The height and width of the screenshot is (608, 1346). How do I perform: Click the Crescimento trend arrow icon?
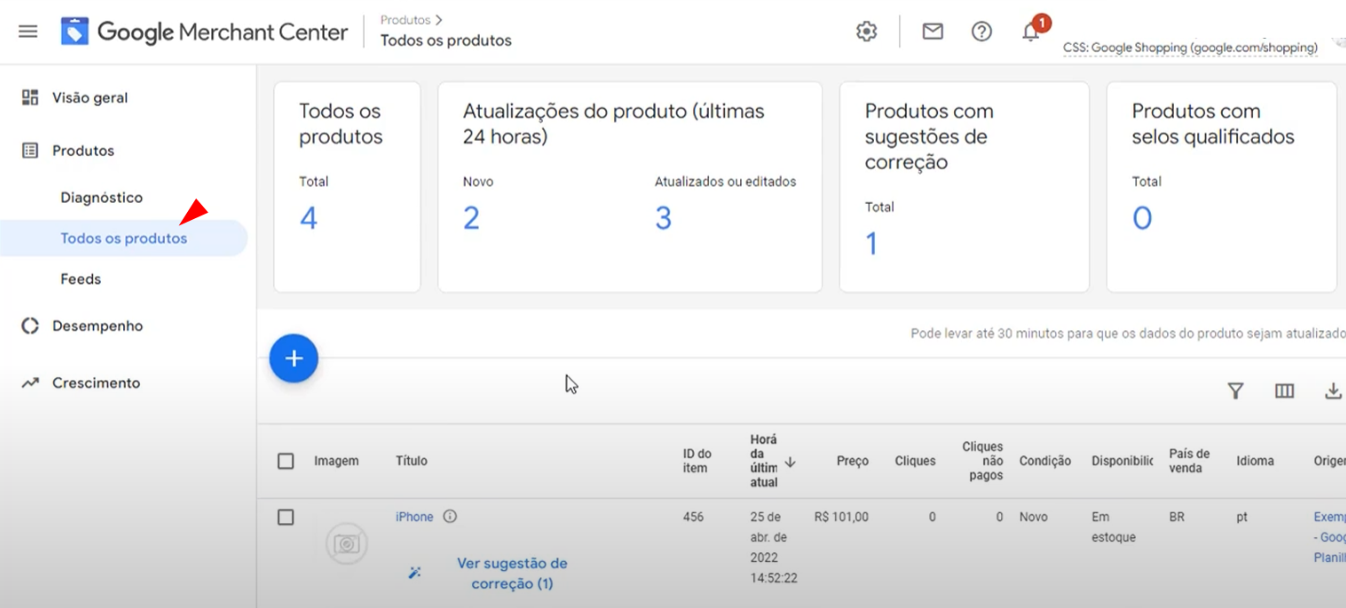pyautogui.click(x=30, y=383)
